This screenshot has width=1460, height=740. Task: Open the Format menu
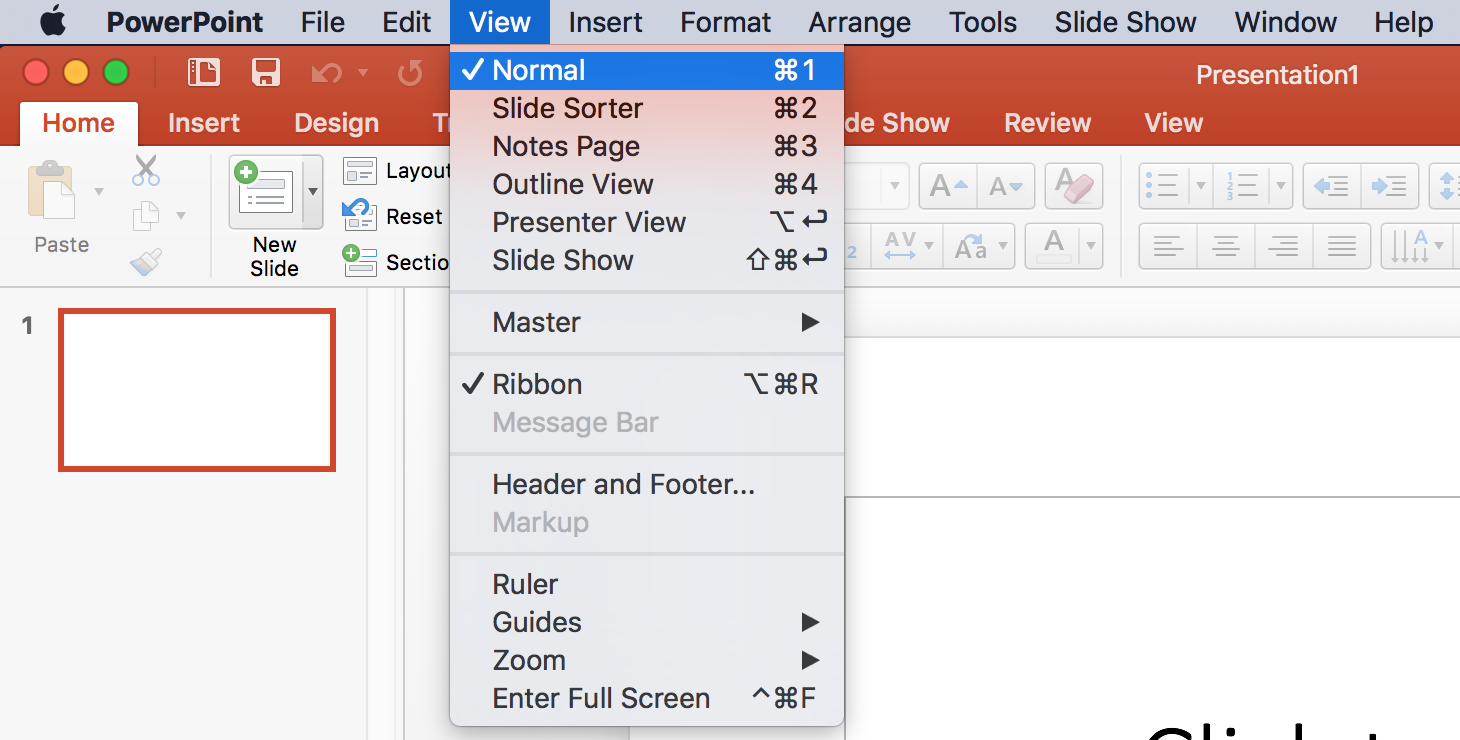click(726, 22)
